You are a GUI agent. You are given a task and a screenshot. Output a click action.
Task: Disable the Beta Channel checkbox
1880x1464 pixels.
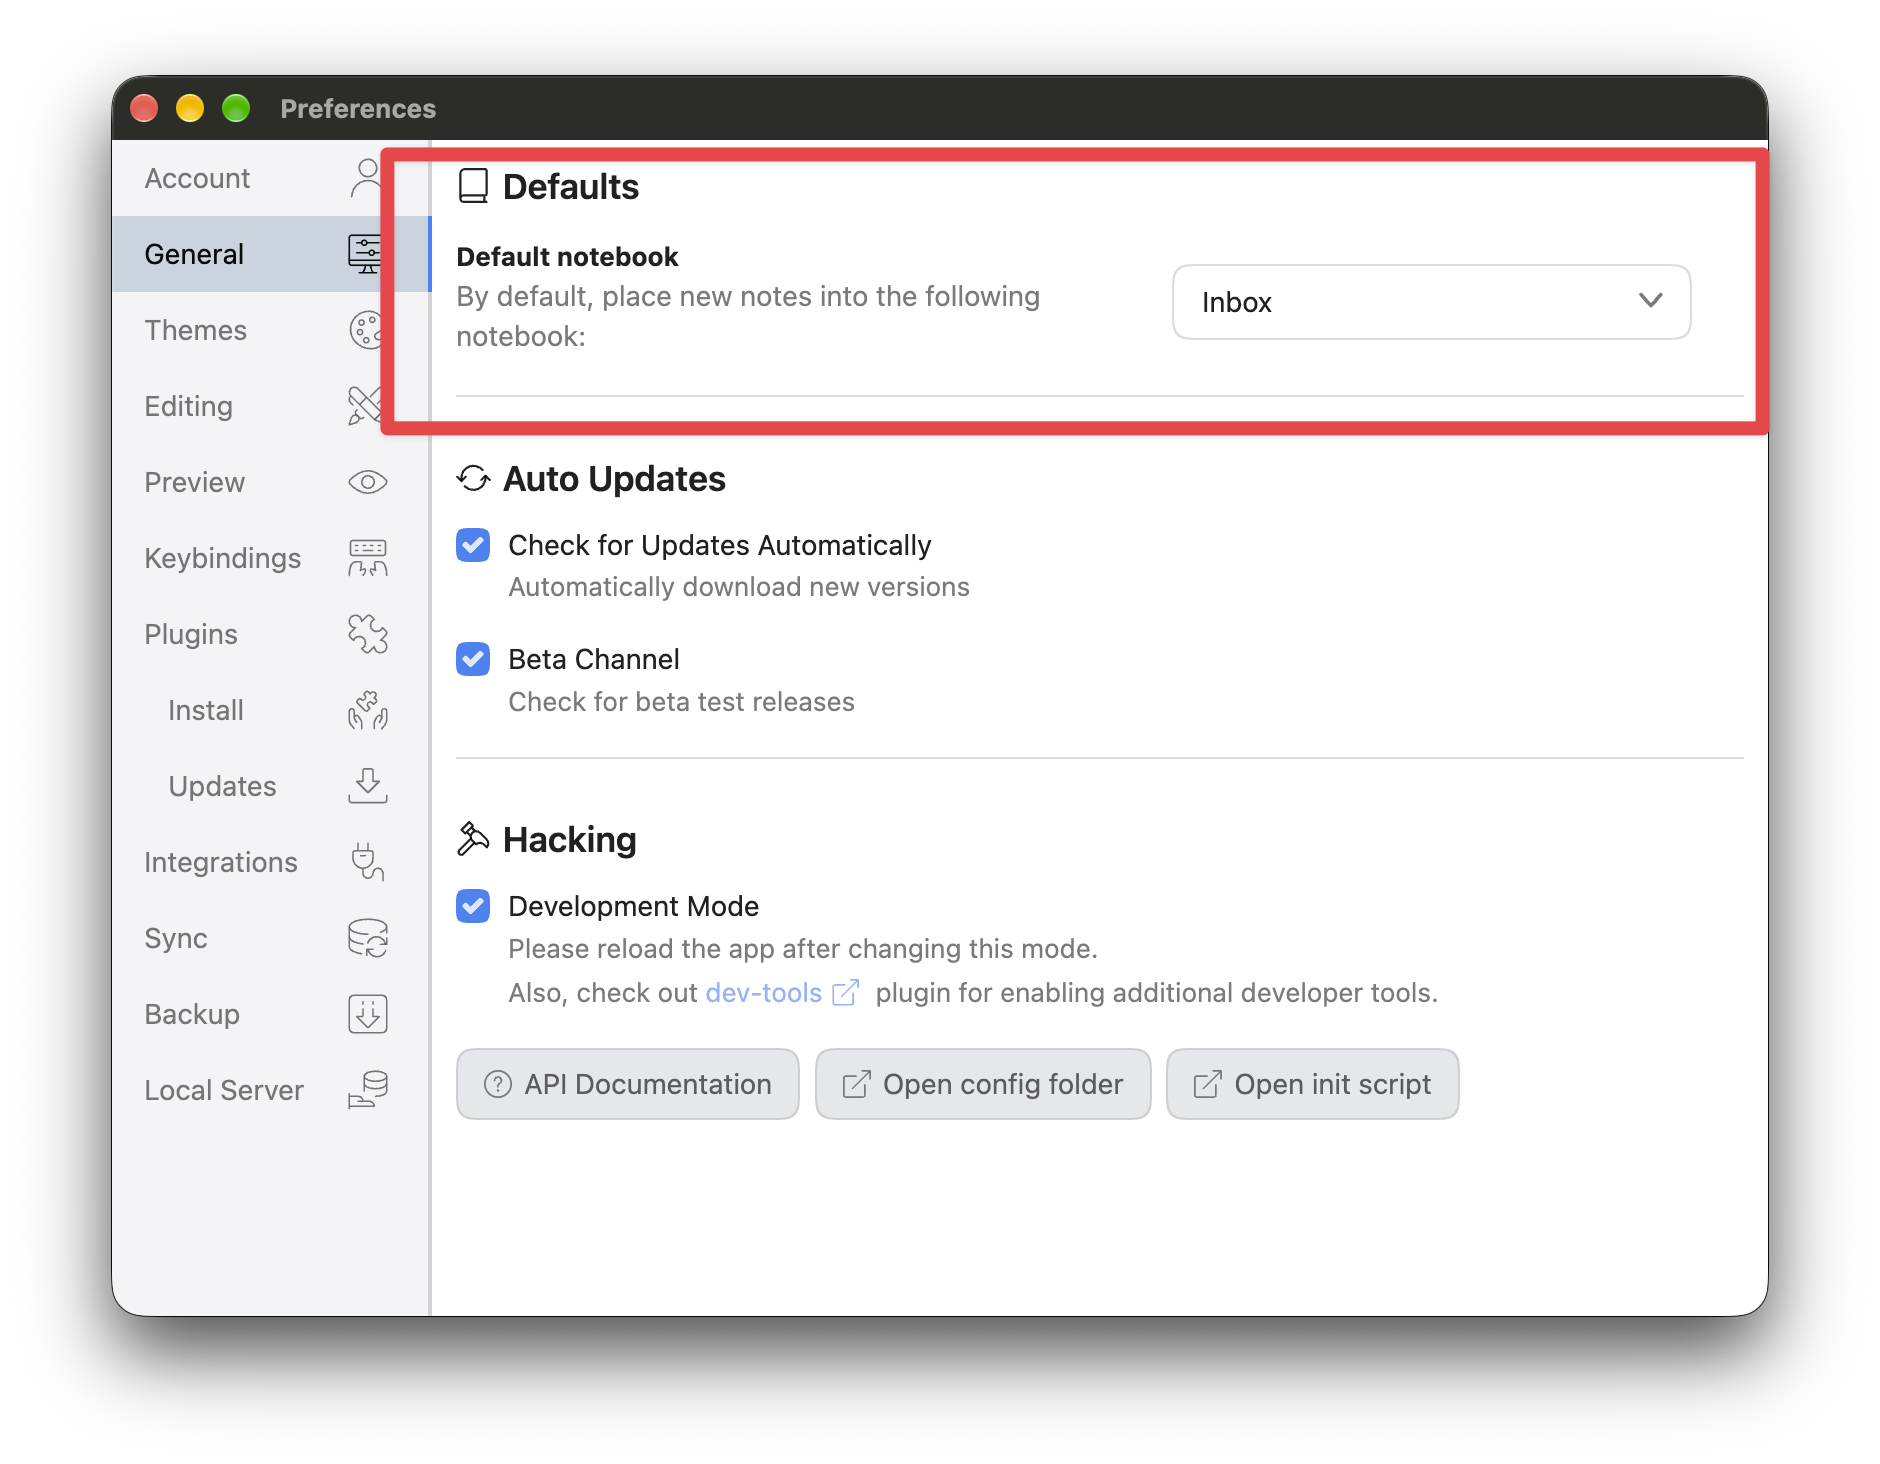tap(473, 659)
